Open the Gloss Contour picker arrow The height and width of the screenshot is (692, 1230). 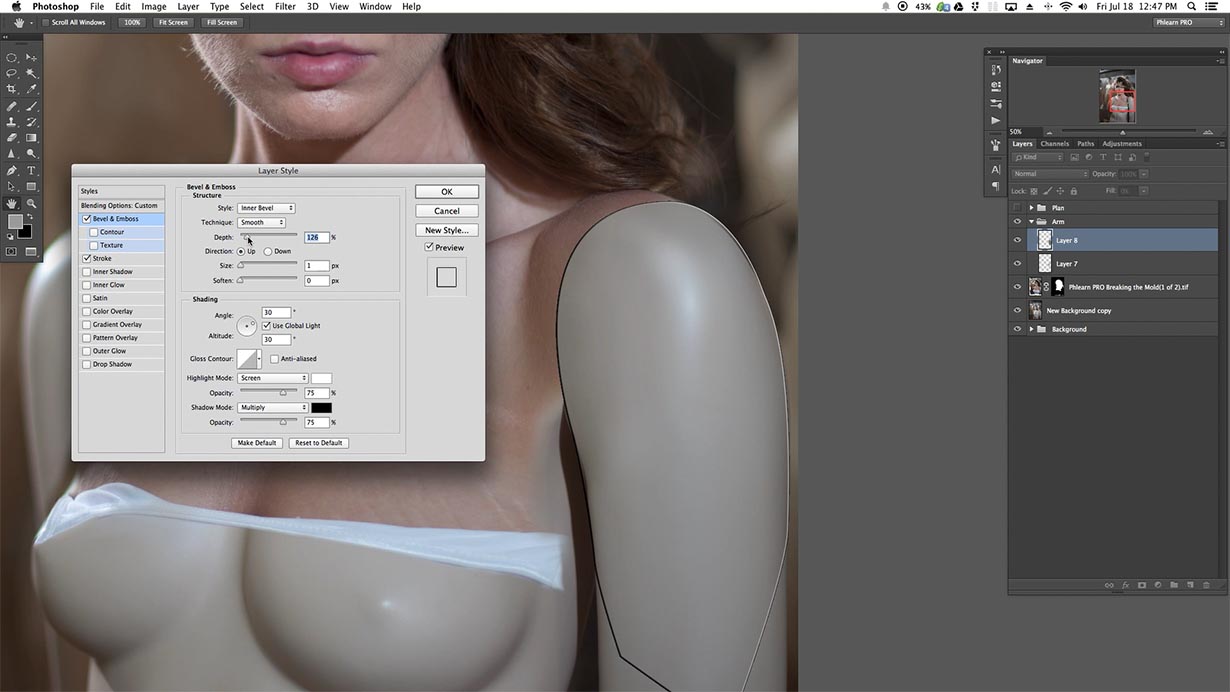(259, 358)
